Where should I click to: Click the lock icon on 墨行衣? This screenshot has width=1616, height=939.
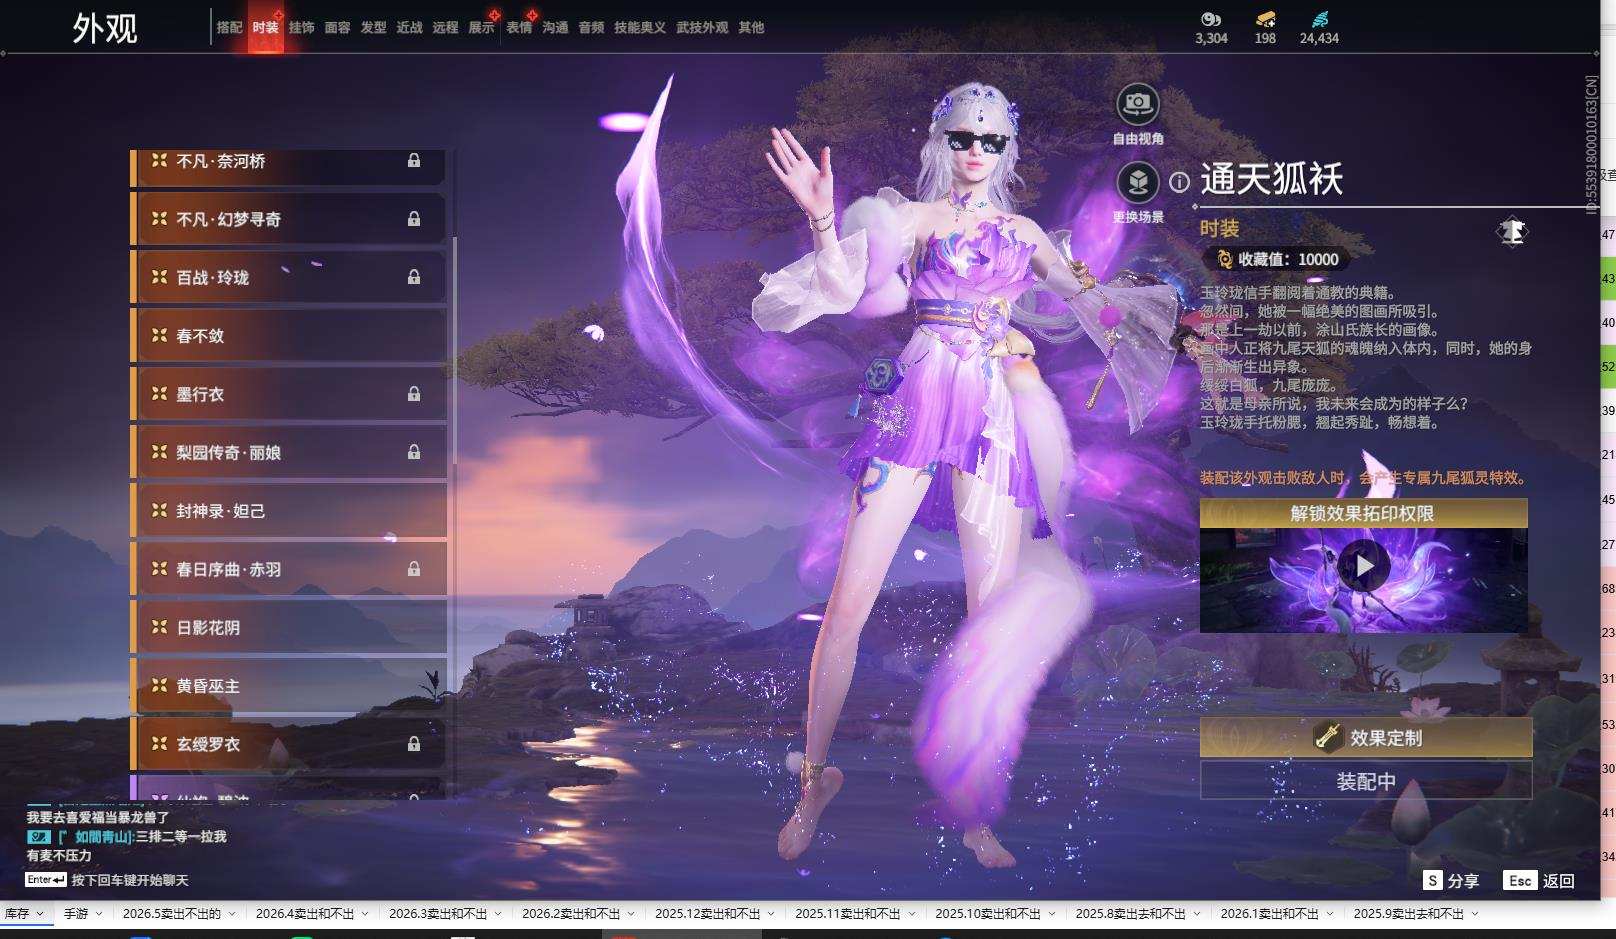tap(414, 394)
